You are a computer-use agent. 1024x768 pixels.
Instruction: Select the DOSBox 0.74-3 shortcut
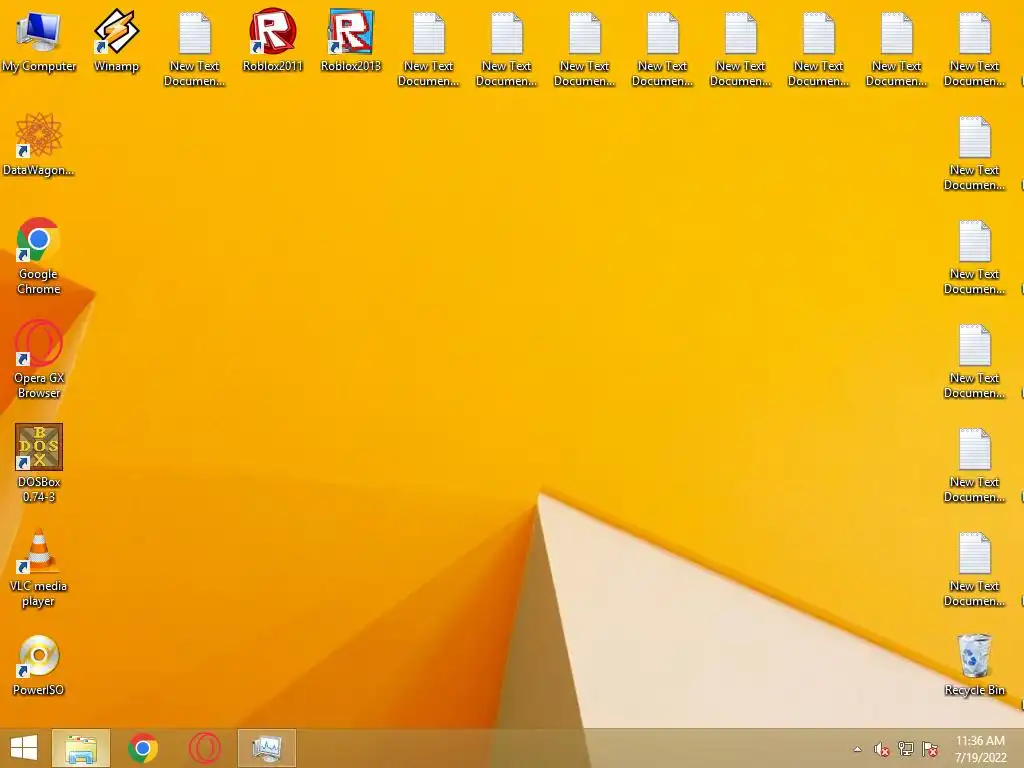click(39, 464)
